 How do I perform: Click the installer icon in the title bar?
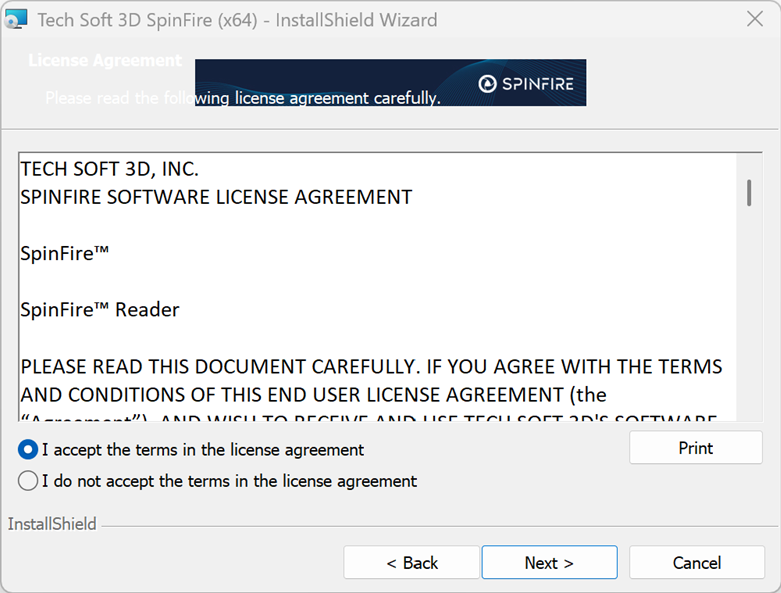coord(16,20)
